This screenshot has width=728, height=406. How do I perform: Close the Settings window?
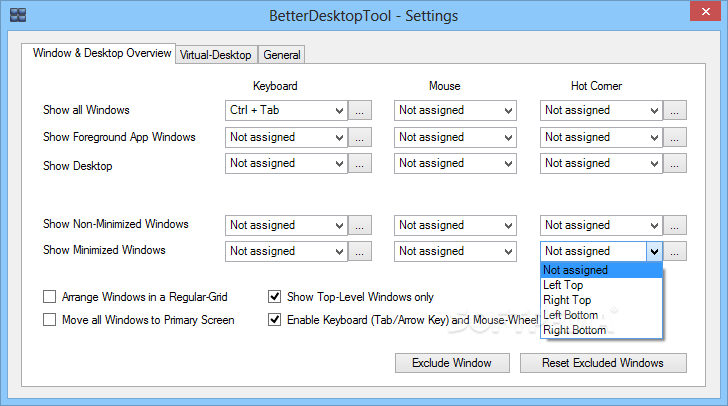[x=705, y=12]
